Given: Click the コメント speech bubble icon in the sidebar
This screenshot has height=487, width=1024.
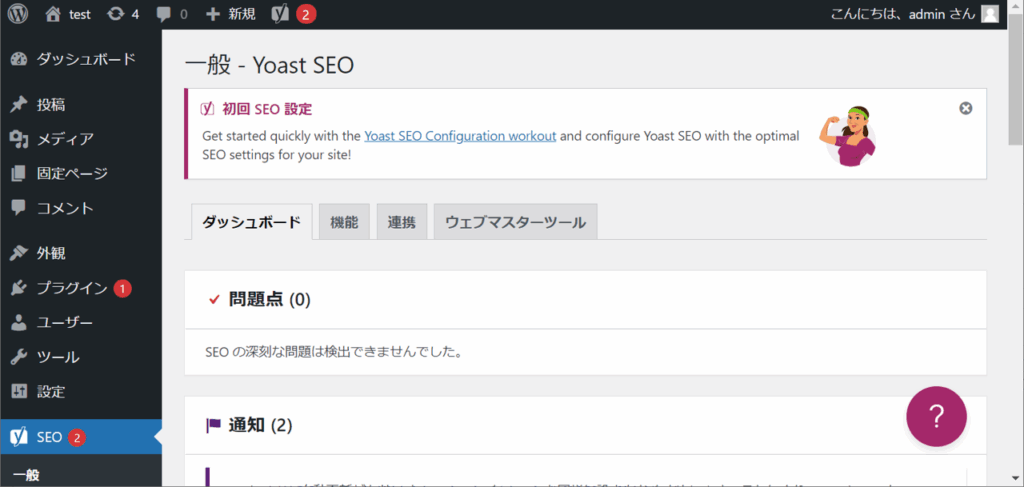Looking at the screenshot, I should click(x=19, y=208).
